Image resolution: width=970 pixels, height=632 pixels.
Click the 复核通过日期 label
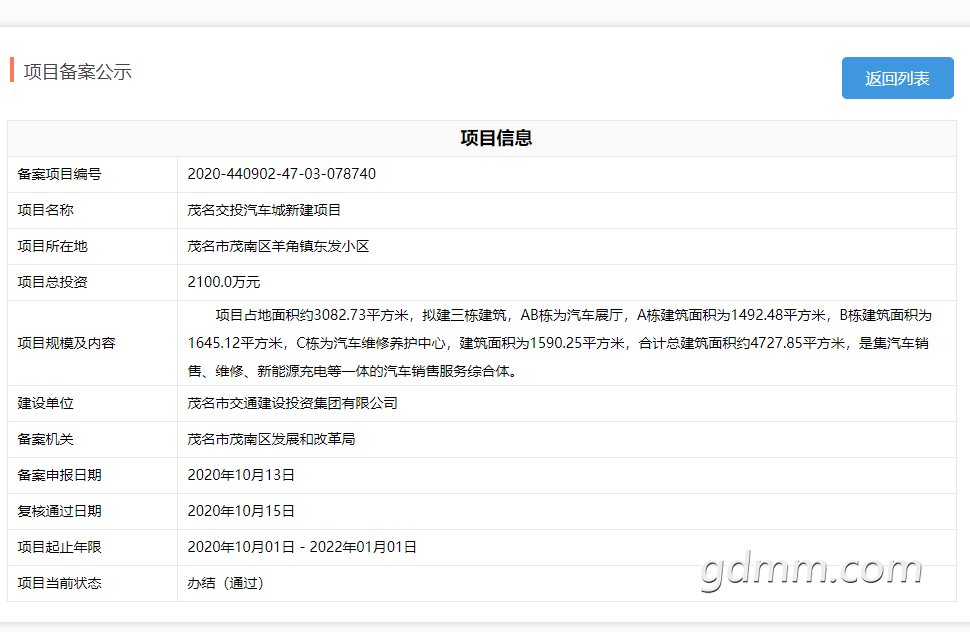pyautogui.click(x=59, y=511)
